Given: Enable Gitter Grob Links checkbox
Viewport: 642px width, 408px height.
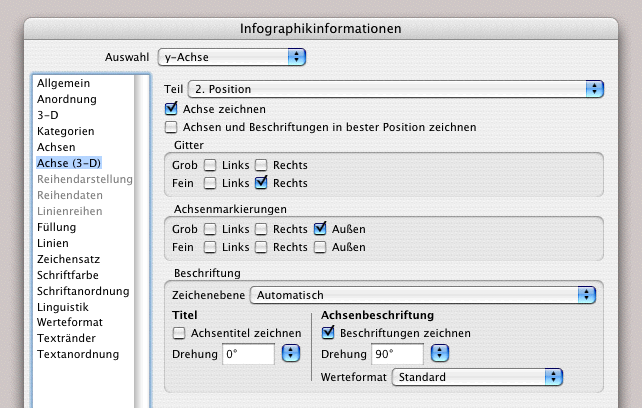Looking at the screenshot, I should coord(211,165).
